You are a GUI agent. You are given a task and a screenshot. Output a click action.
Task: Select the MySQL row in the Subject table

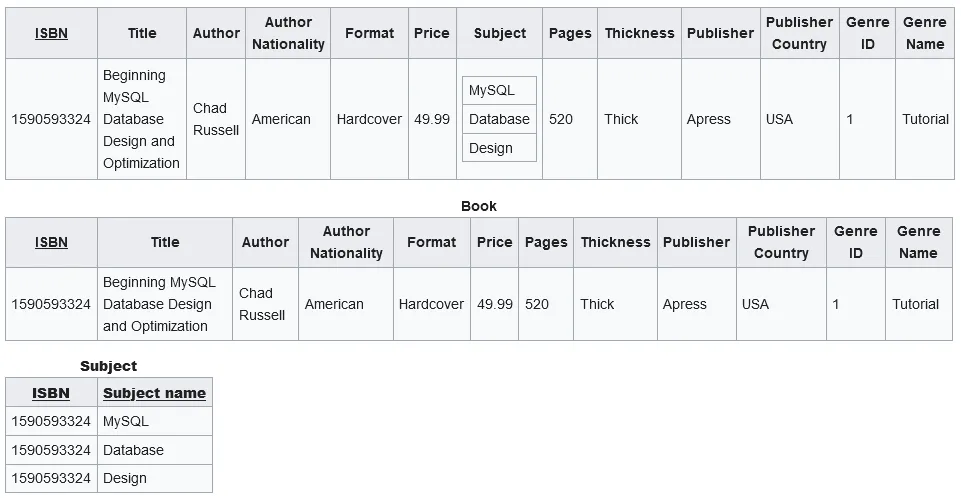[126, 421]
